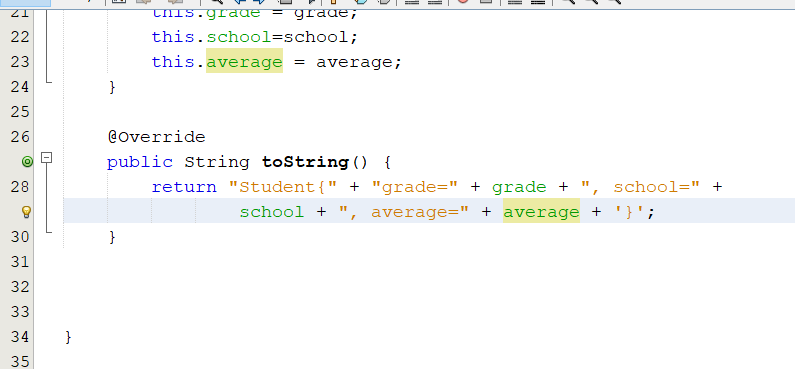Place the cursor in the toString method name

[305, 162]
